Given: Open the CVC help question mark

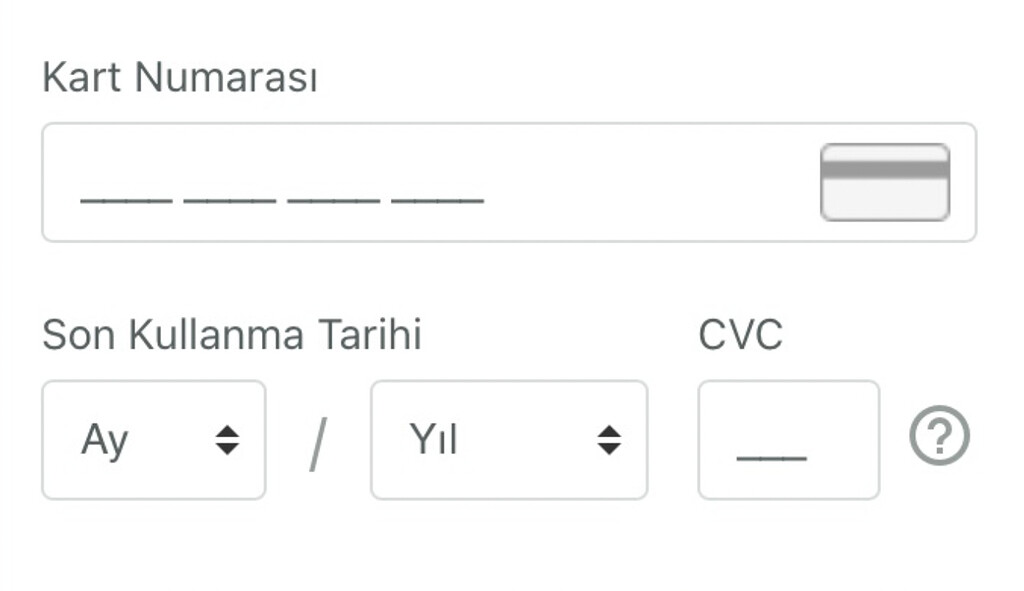Looking at the screenshot, I should [939, 439].
